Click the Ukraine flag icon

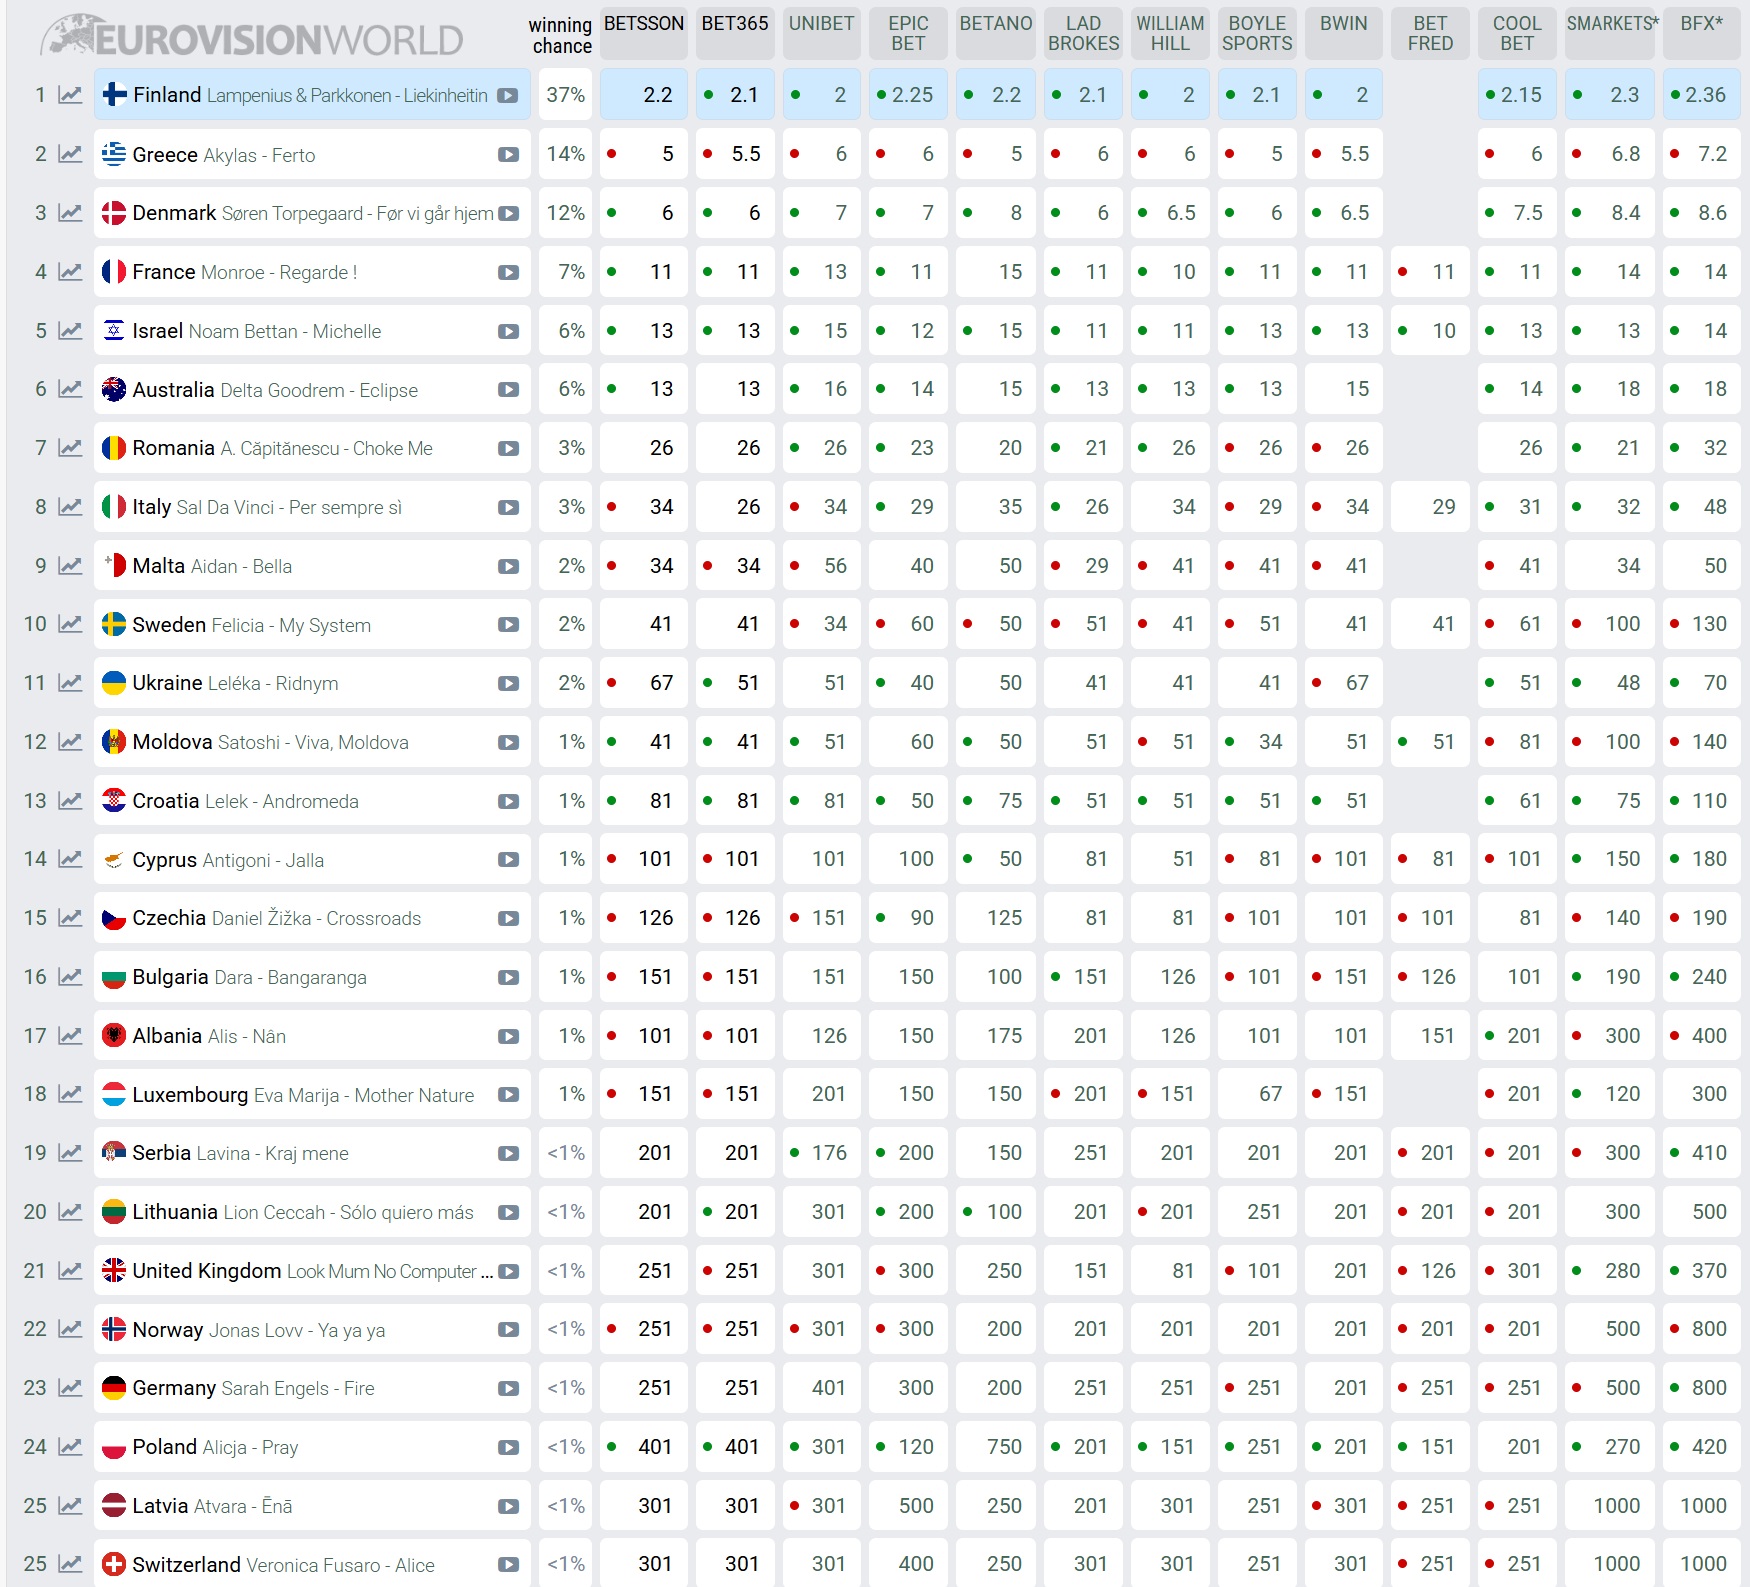(x=114, y=683)
